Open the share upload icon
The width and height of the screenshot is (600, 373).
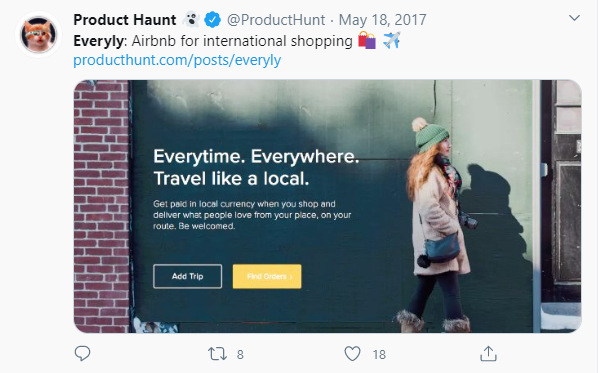click(488, 353)
